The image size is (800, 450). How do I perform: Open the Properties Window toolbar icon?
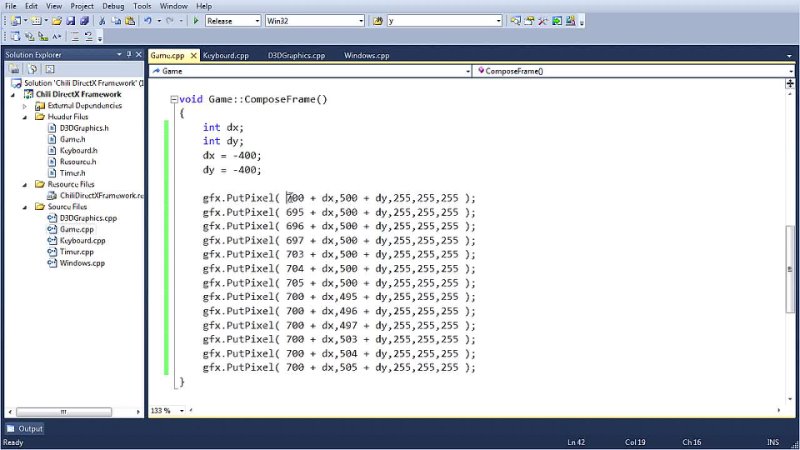point(529,21)
